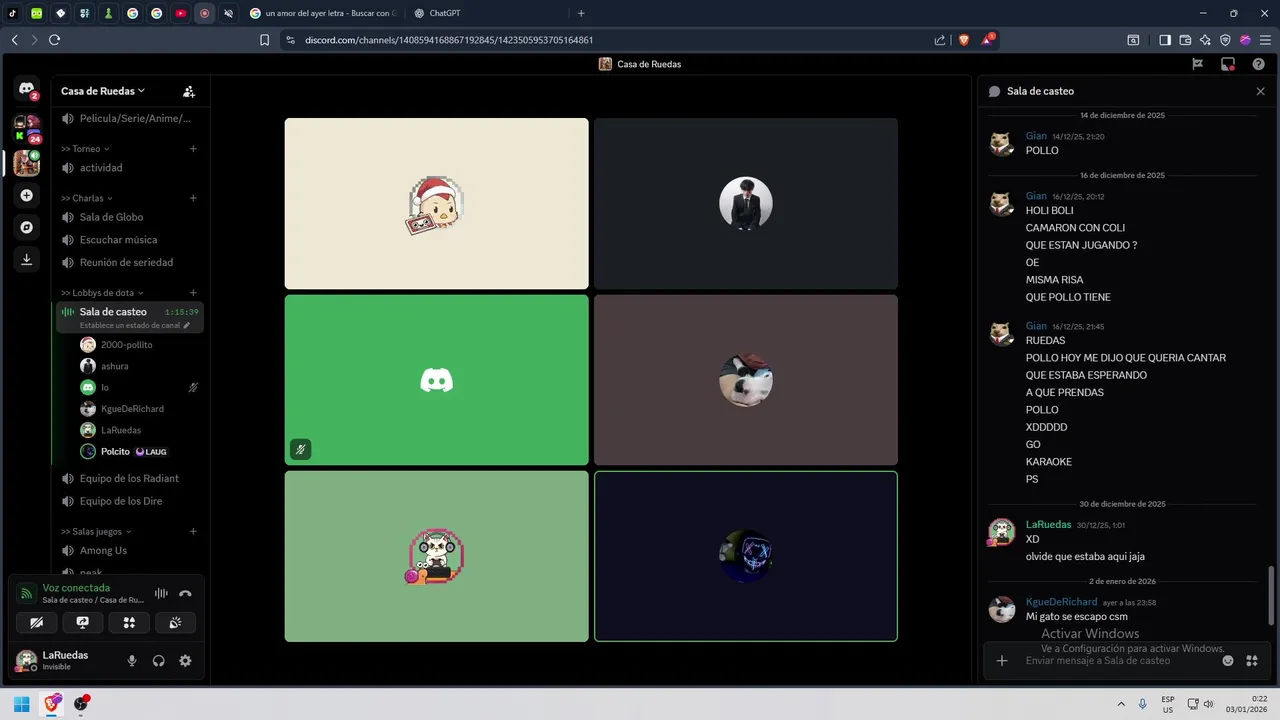Toggle Brave sidebar panel button
Viewport: 1280px width, 720px height.
pos(1165,40)
